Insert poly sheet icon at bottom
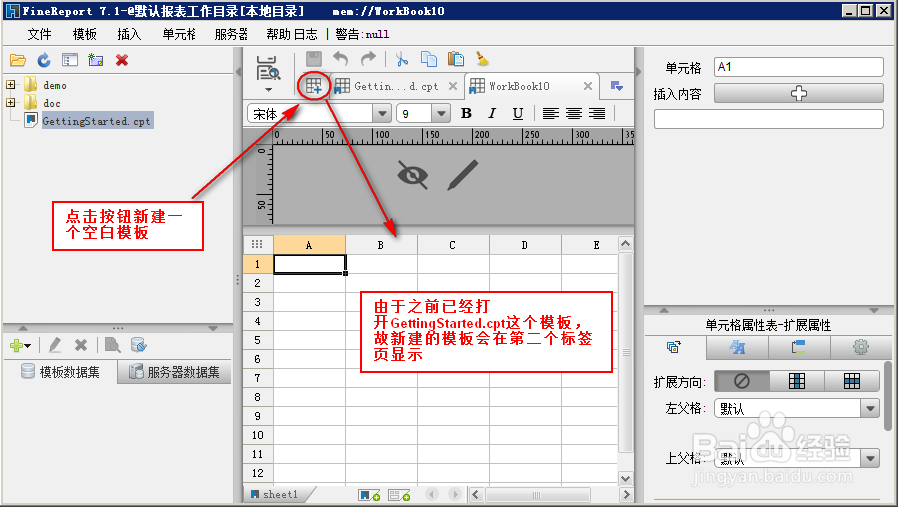The width and height of the screenshot is (902, 507). point(399,495)
